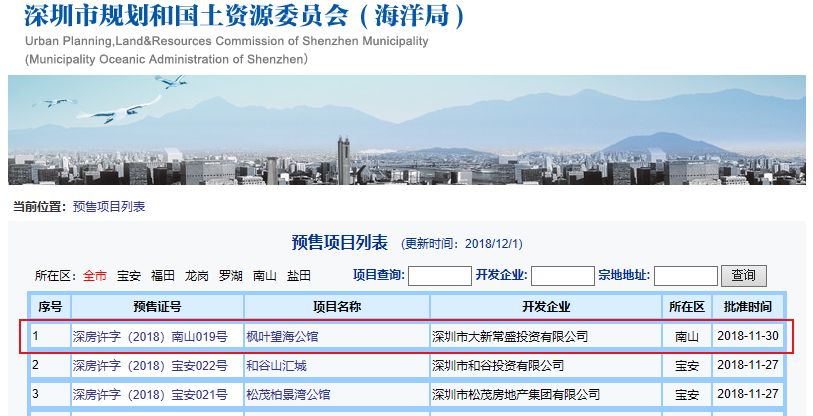Click the 查询 search button
Image resolution: width=813 pixels, height=416 pixels.
[x=744, y=275]
